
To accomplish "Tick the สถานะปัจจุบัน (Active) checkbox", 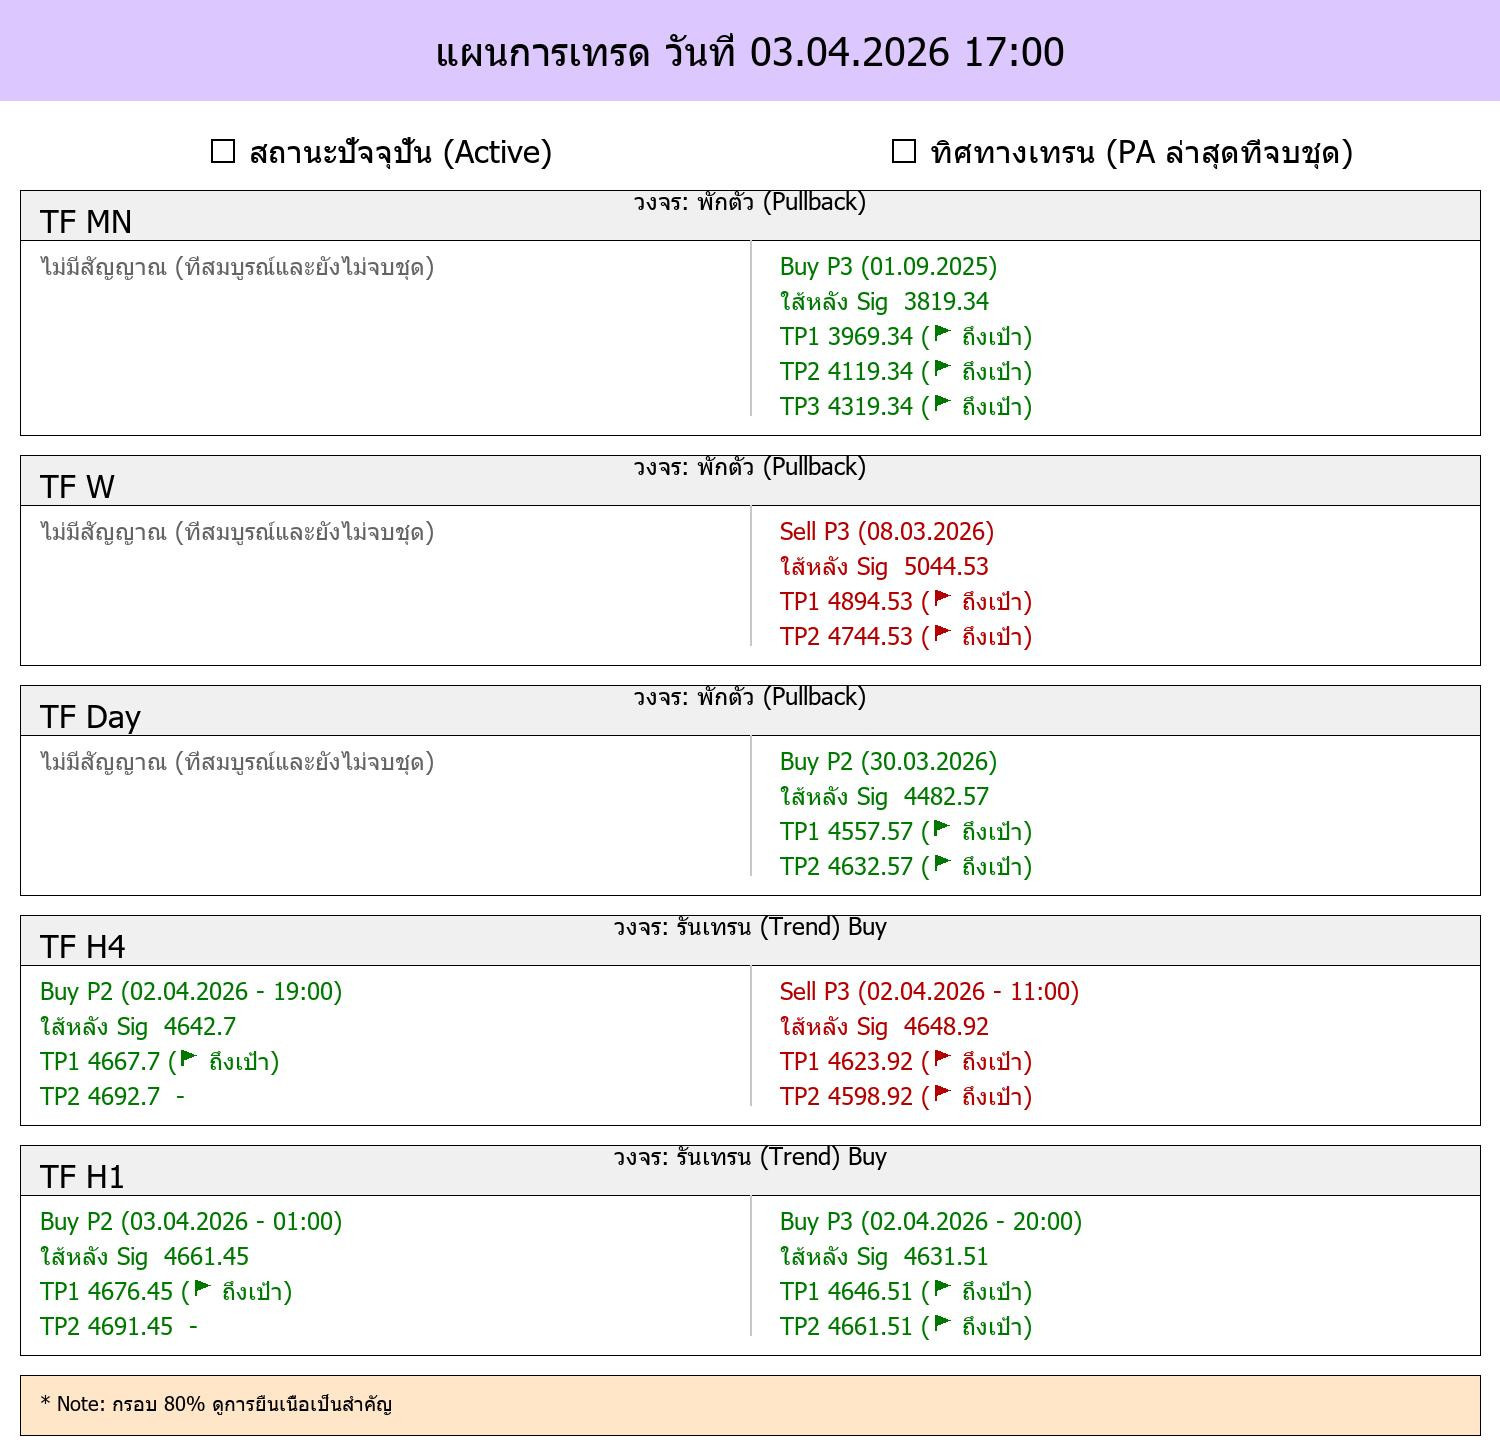I will click(223, 151).
